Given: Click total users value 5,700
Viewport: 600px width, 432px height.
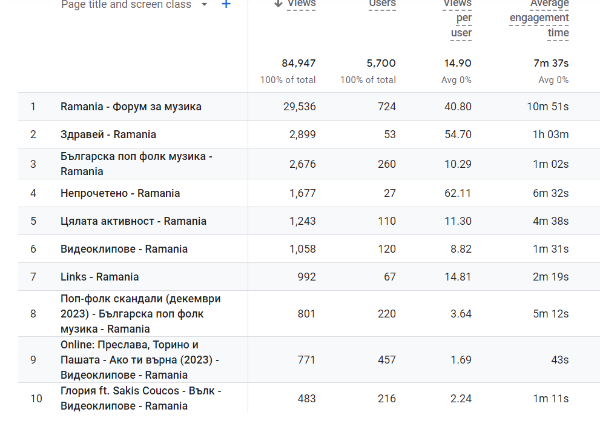Looking at the screenshot, I should coord(381,63).
